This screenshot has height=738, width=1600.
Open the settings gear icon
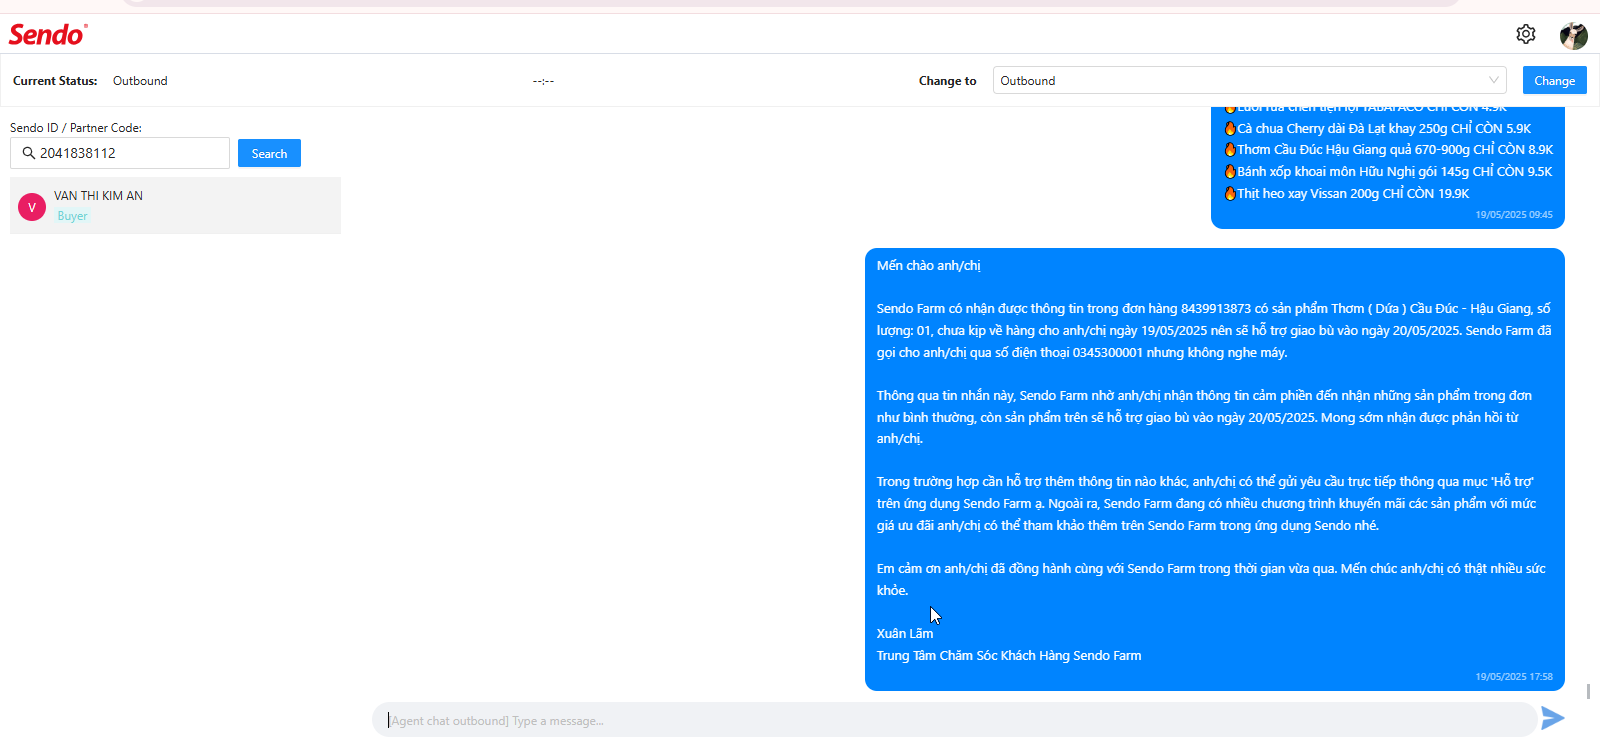click(x=1525, y=34)
